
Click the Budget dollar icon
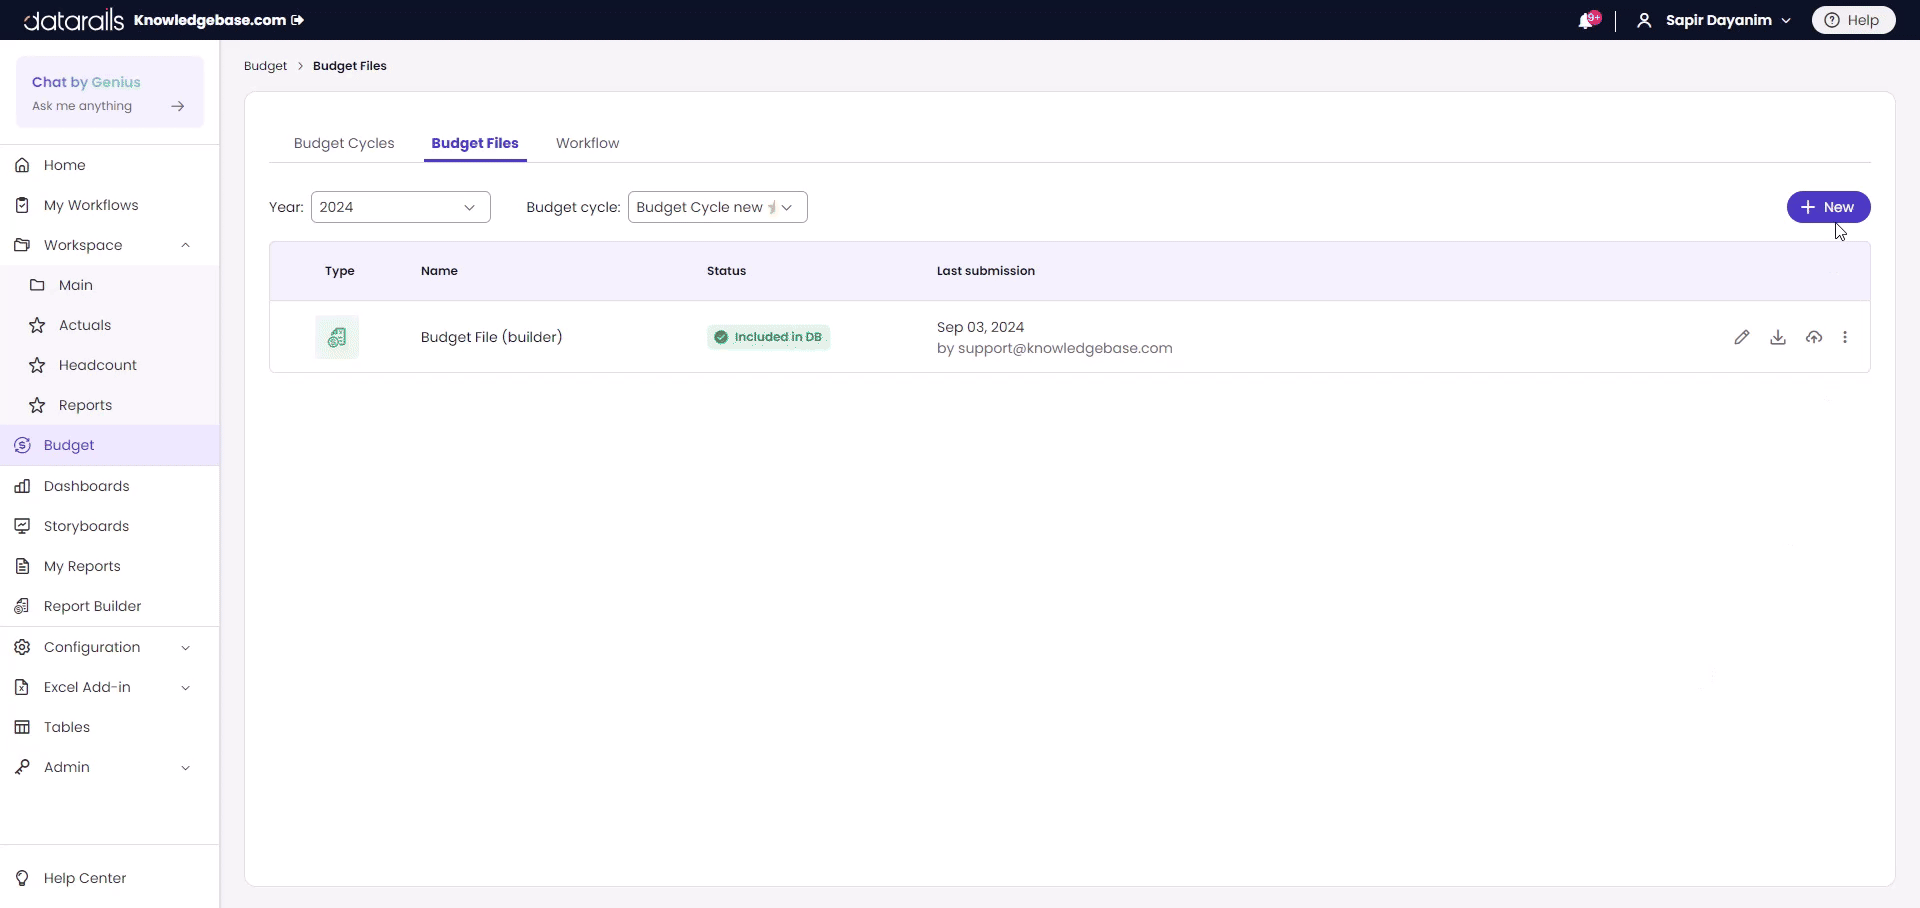click(22, 445)
